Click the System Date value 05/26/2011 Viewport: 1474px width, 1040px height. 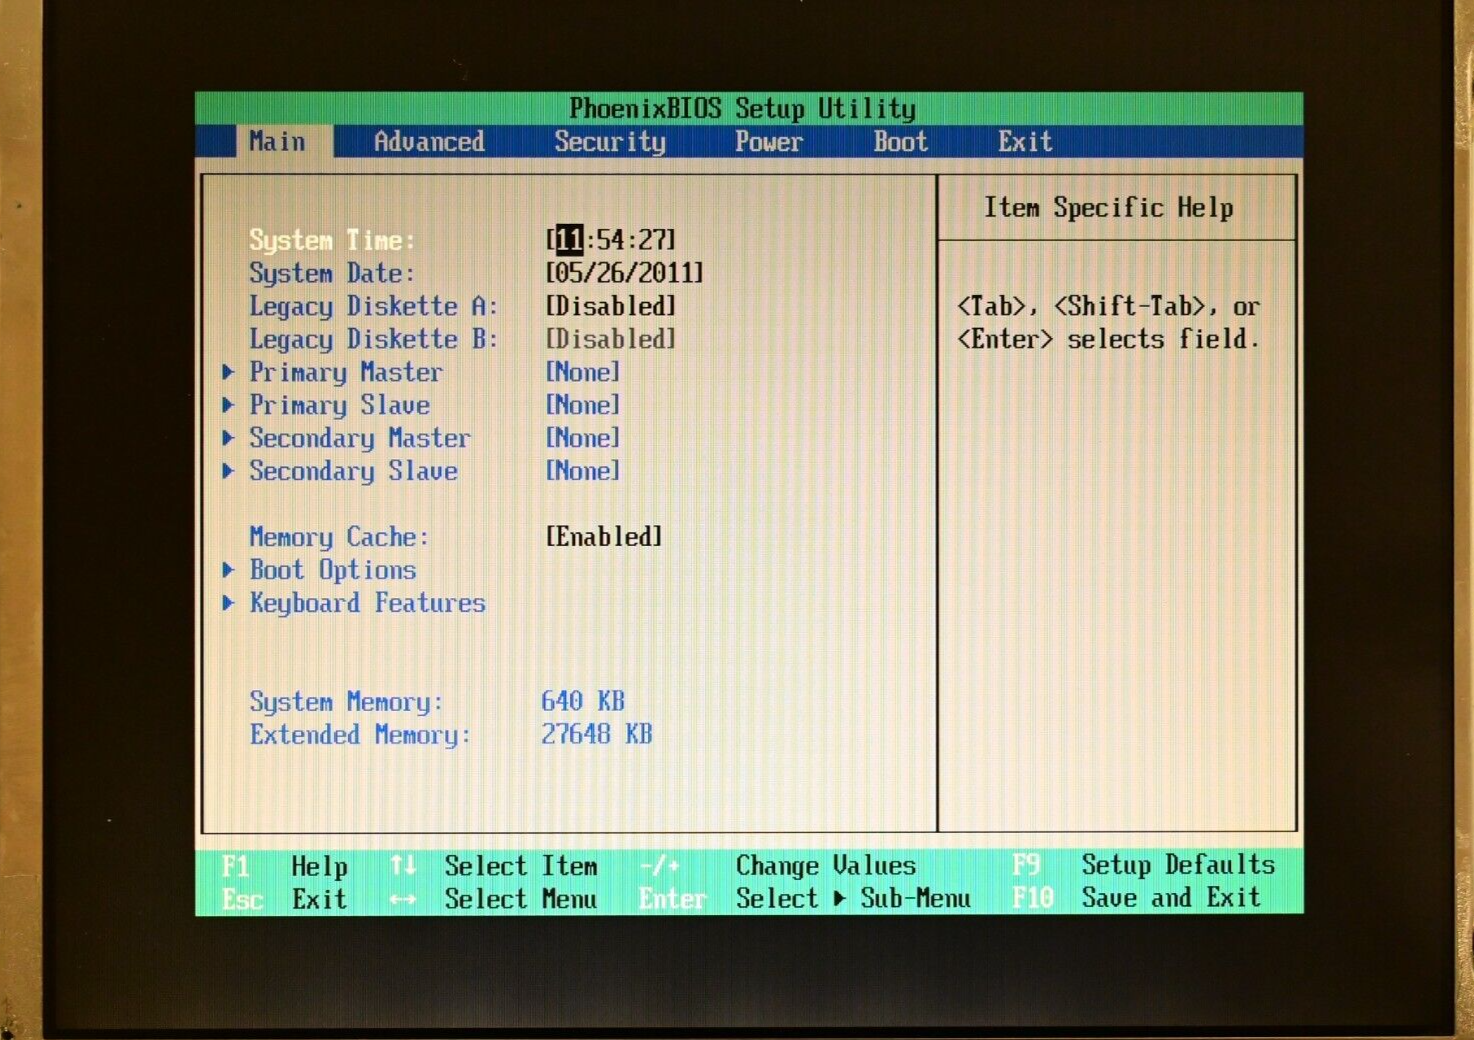click(624, 272)
